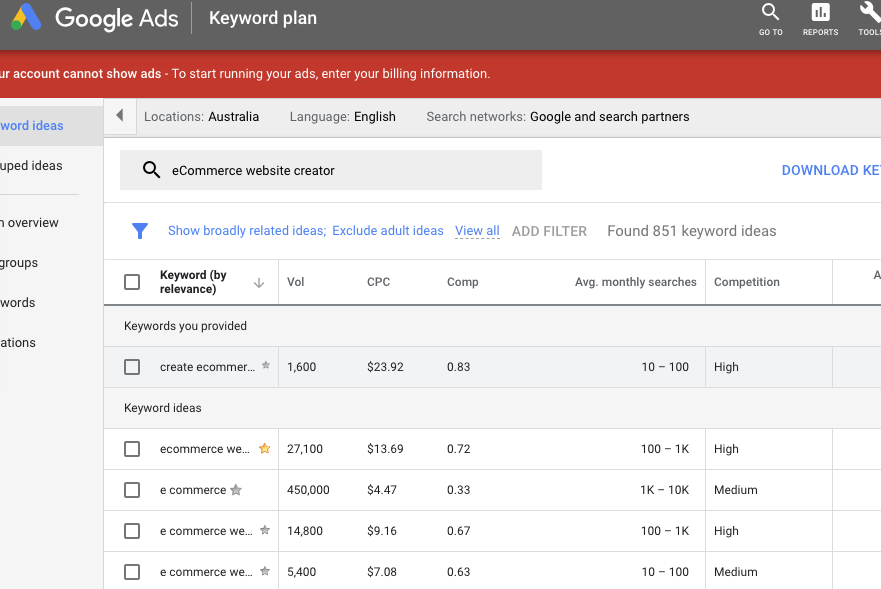The height and width of the screenshot is (589, 881).
Task: Click the $13.69 CPC value
Action: (x=385, y=449)
